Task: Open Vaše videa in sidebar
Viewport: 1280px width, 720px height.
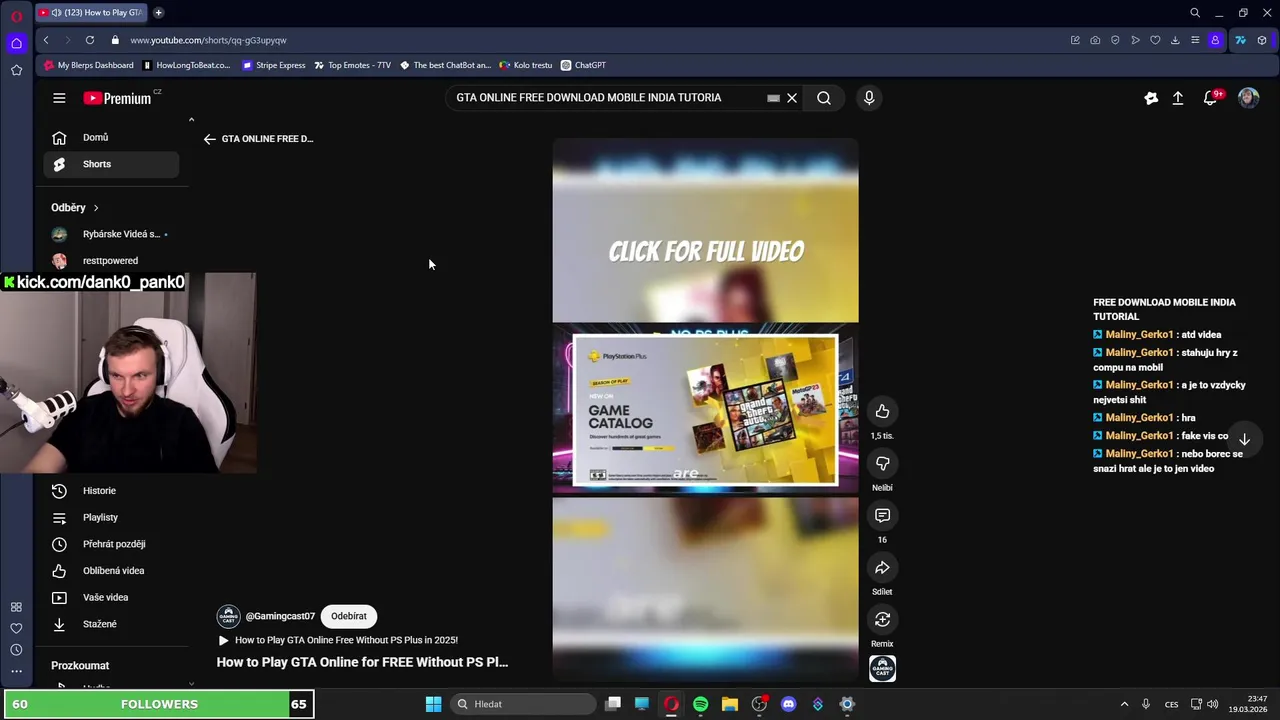Action: tap(111, 597)
